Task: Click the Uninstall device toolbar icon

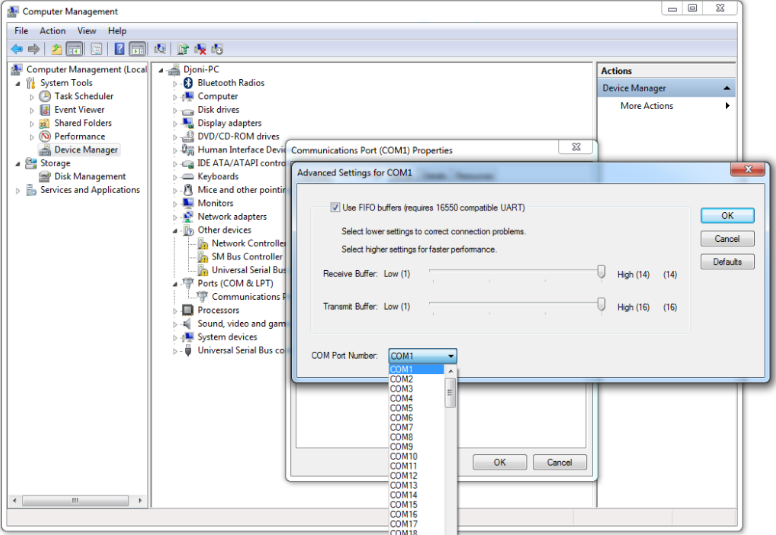Action: point(200,49)
